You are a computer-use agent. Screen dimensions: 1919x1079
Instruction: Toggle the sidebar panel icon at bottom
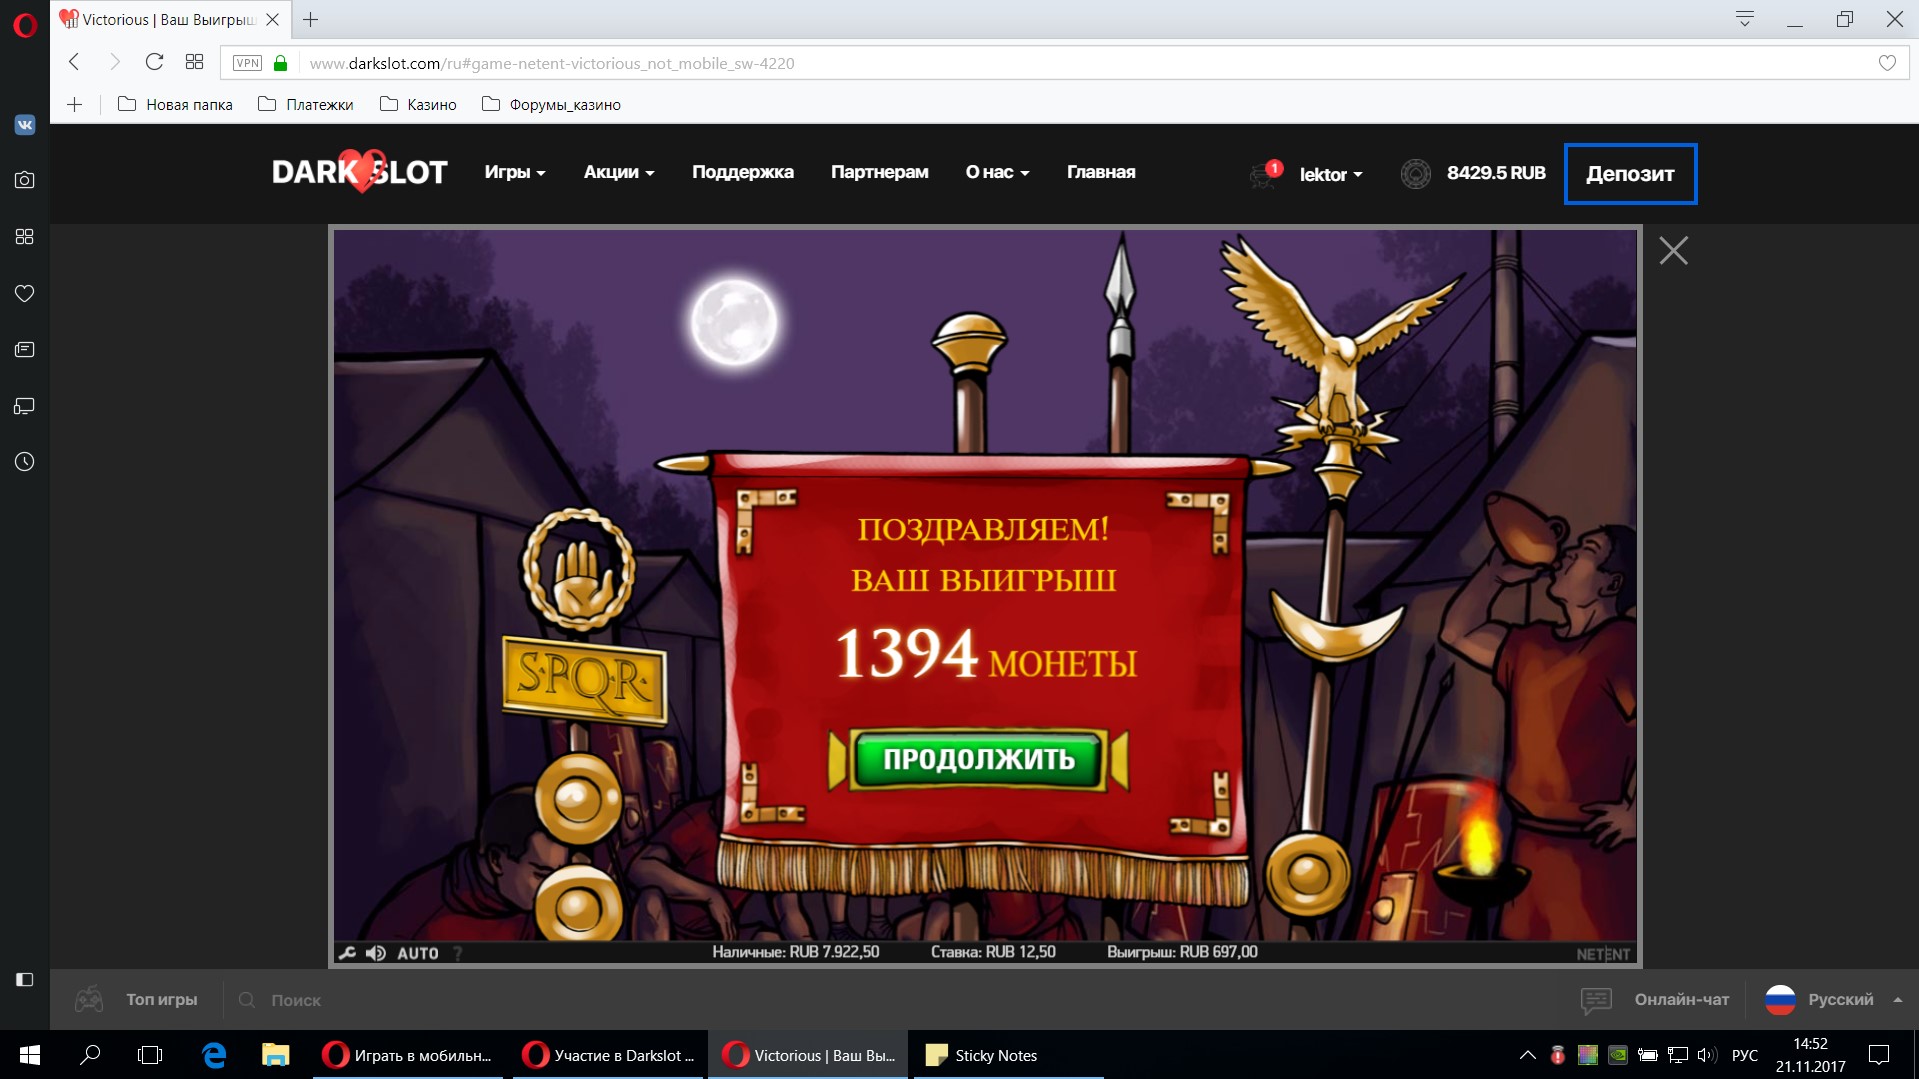[25, 980]
